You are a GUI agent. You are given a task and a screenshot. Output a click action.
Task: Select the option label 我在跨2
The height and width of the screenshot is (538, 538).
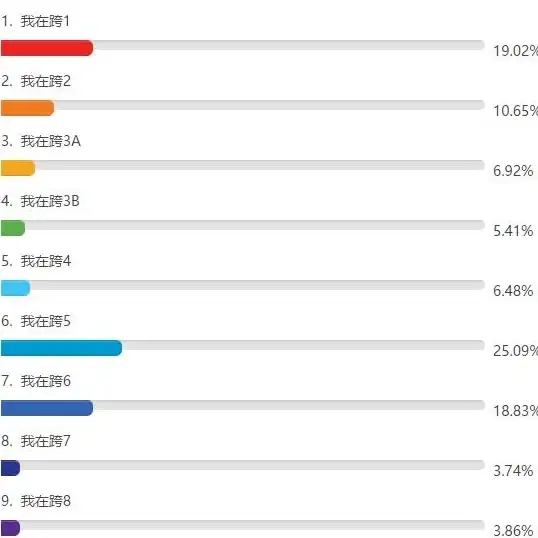click(46, 81)
